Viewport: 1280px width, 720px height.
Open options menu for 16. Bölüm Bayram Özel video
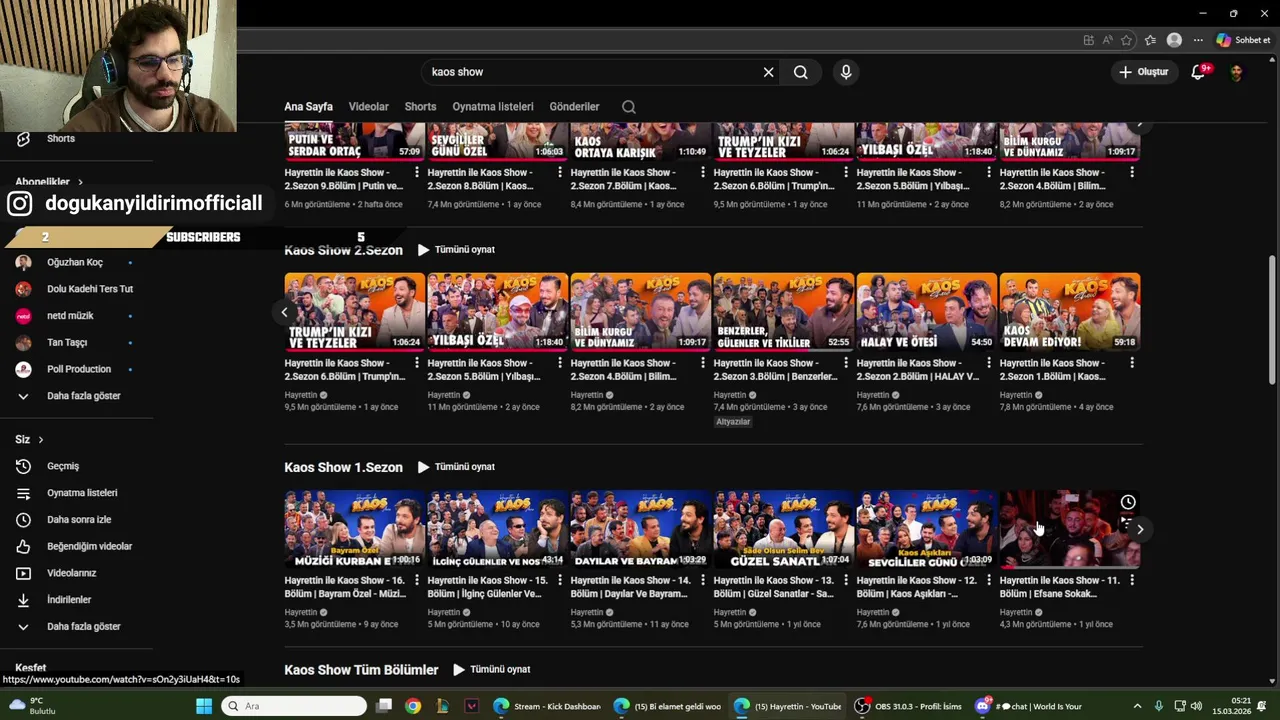(x=417, y=580)
